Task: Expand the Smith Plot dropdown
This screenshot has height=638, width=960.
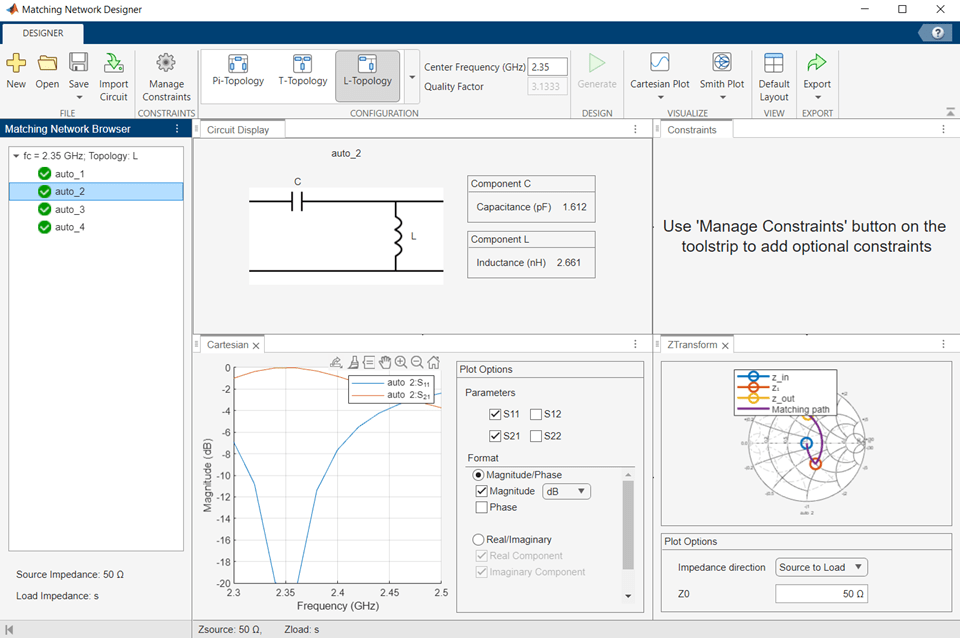Action: (721, 98)
